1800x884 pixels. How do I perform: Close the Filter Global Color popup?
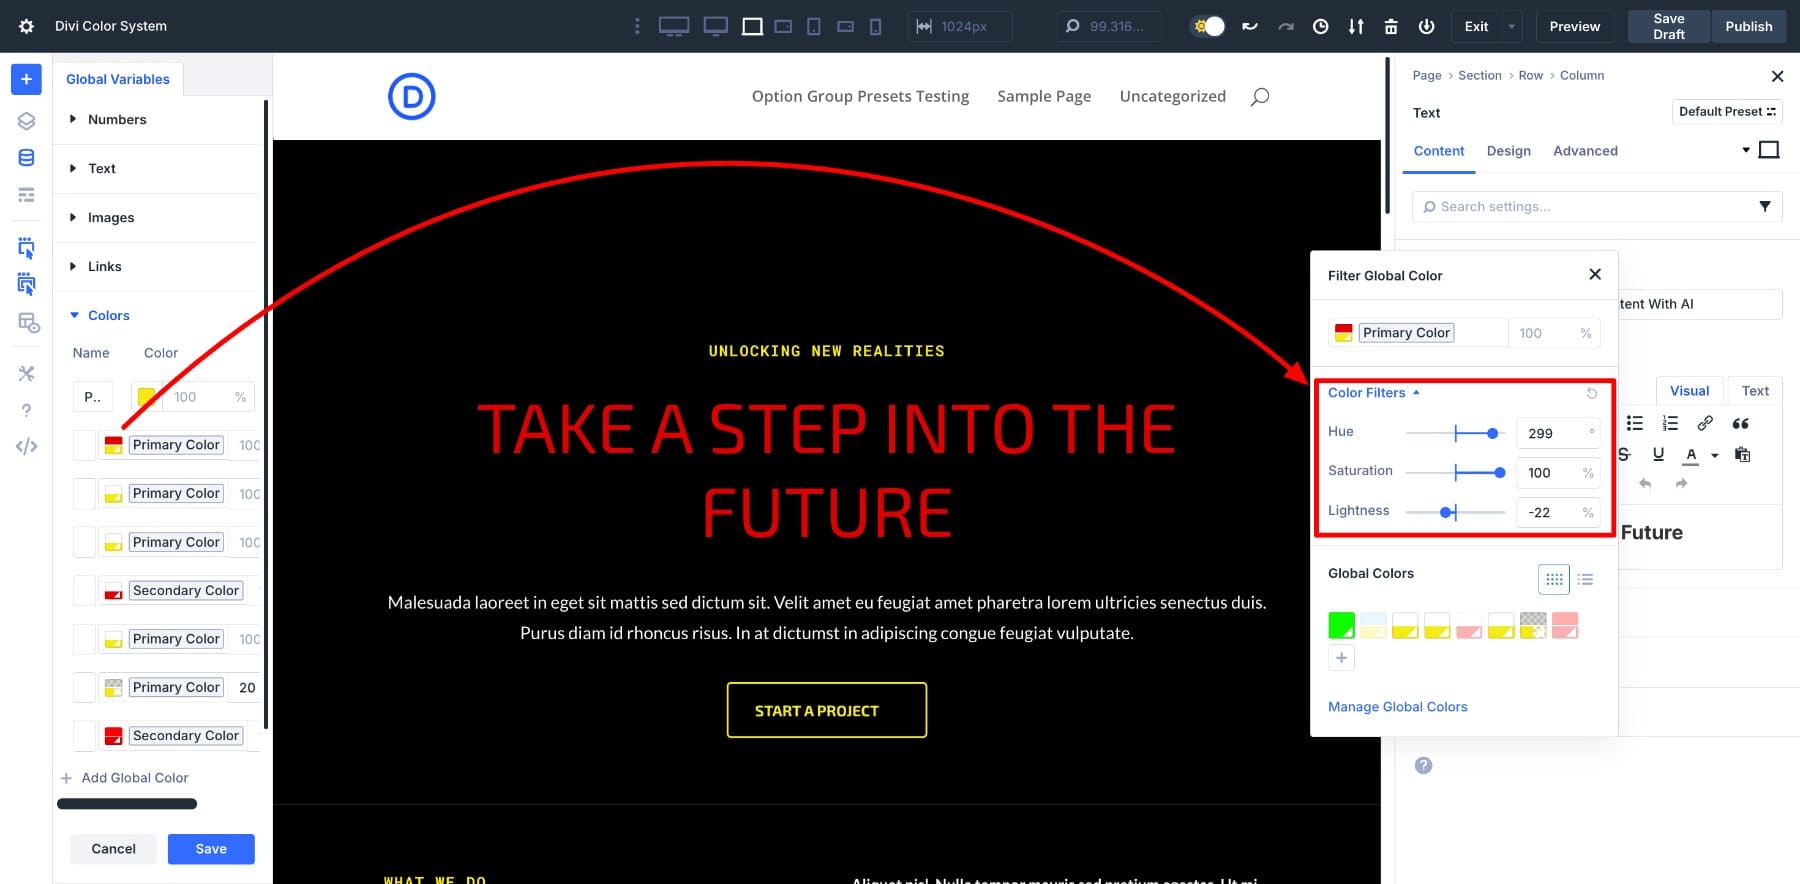tap(1595, 274)
